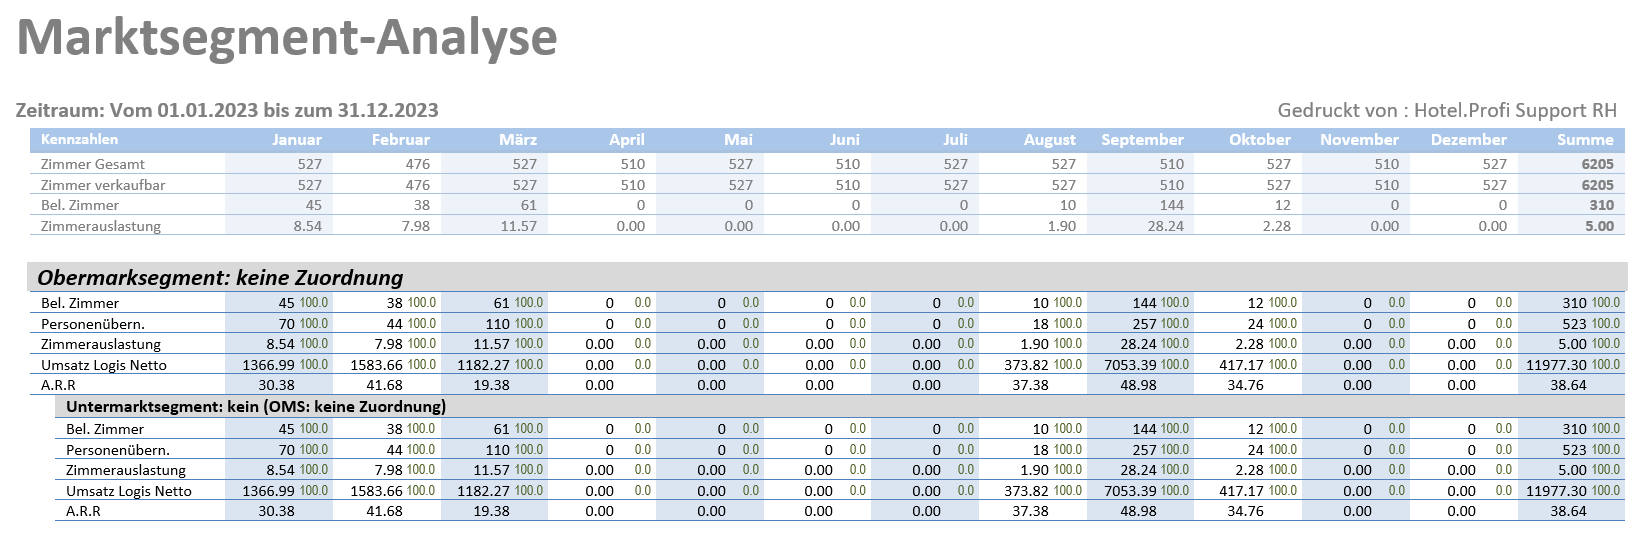
Task: Select Zimmerauslastung label in Kennzahlen table
Action: [x=100, y=226]
